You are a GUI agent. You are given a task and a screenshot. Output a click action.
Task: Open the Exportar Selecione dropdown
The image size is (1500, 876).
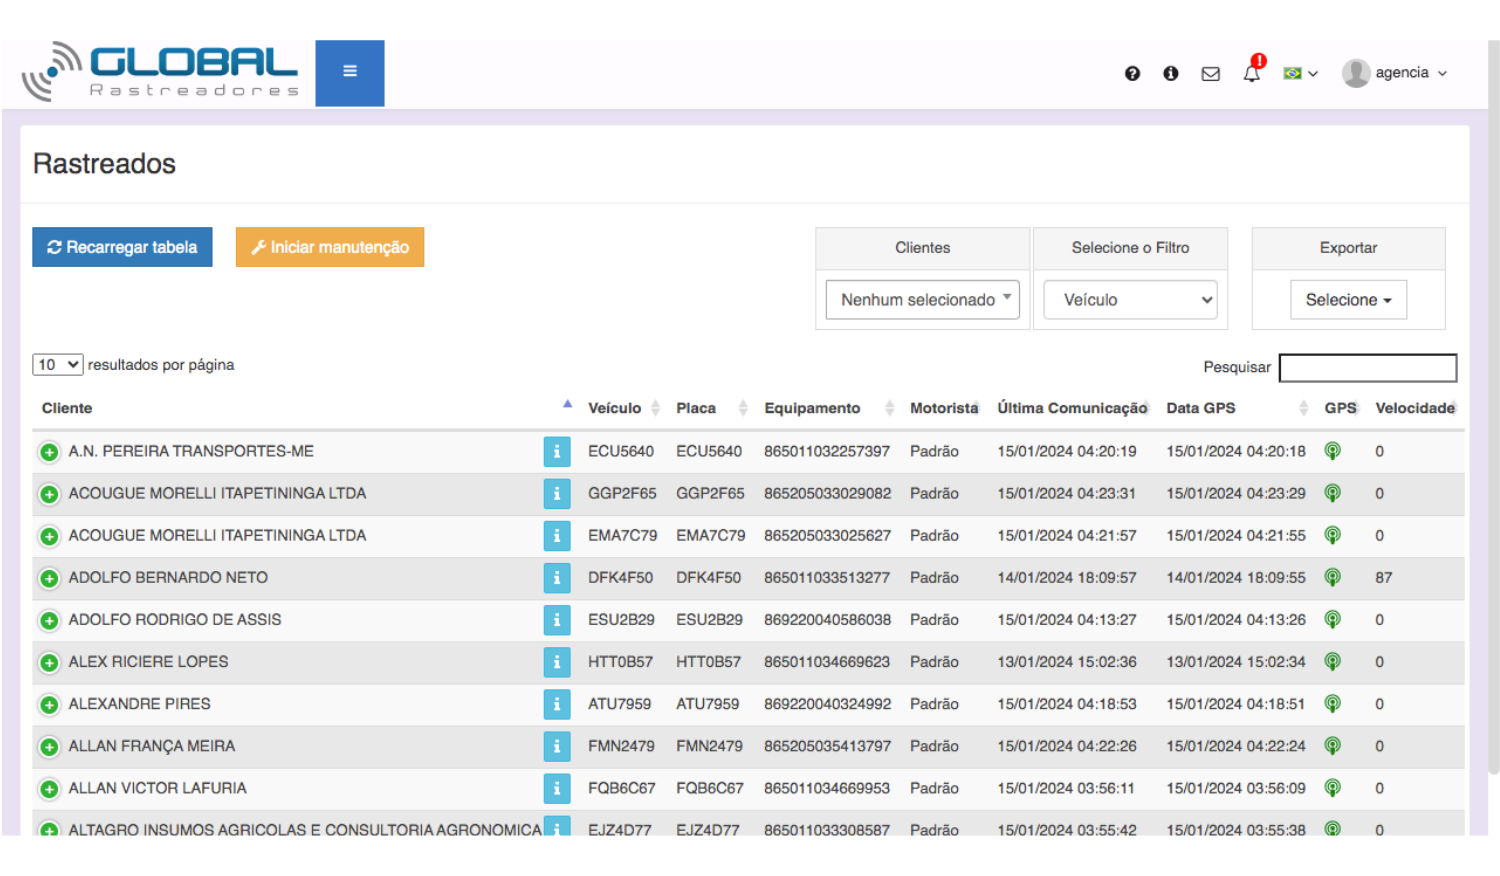click(1348, 299)
